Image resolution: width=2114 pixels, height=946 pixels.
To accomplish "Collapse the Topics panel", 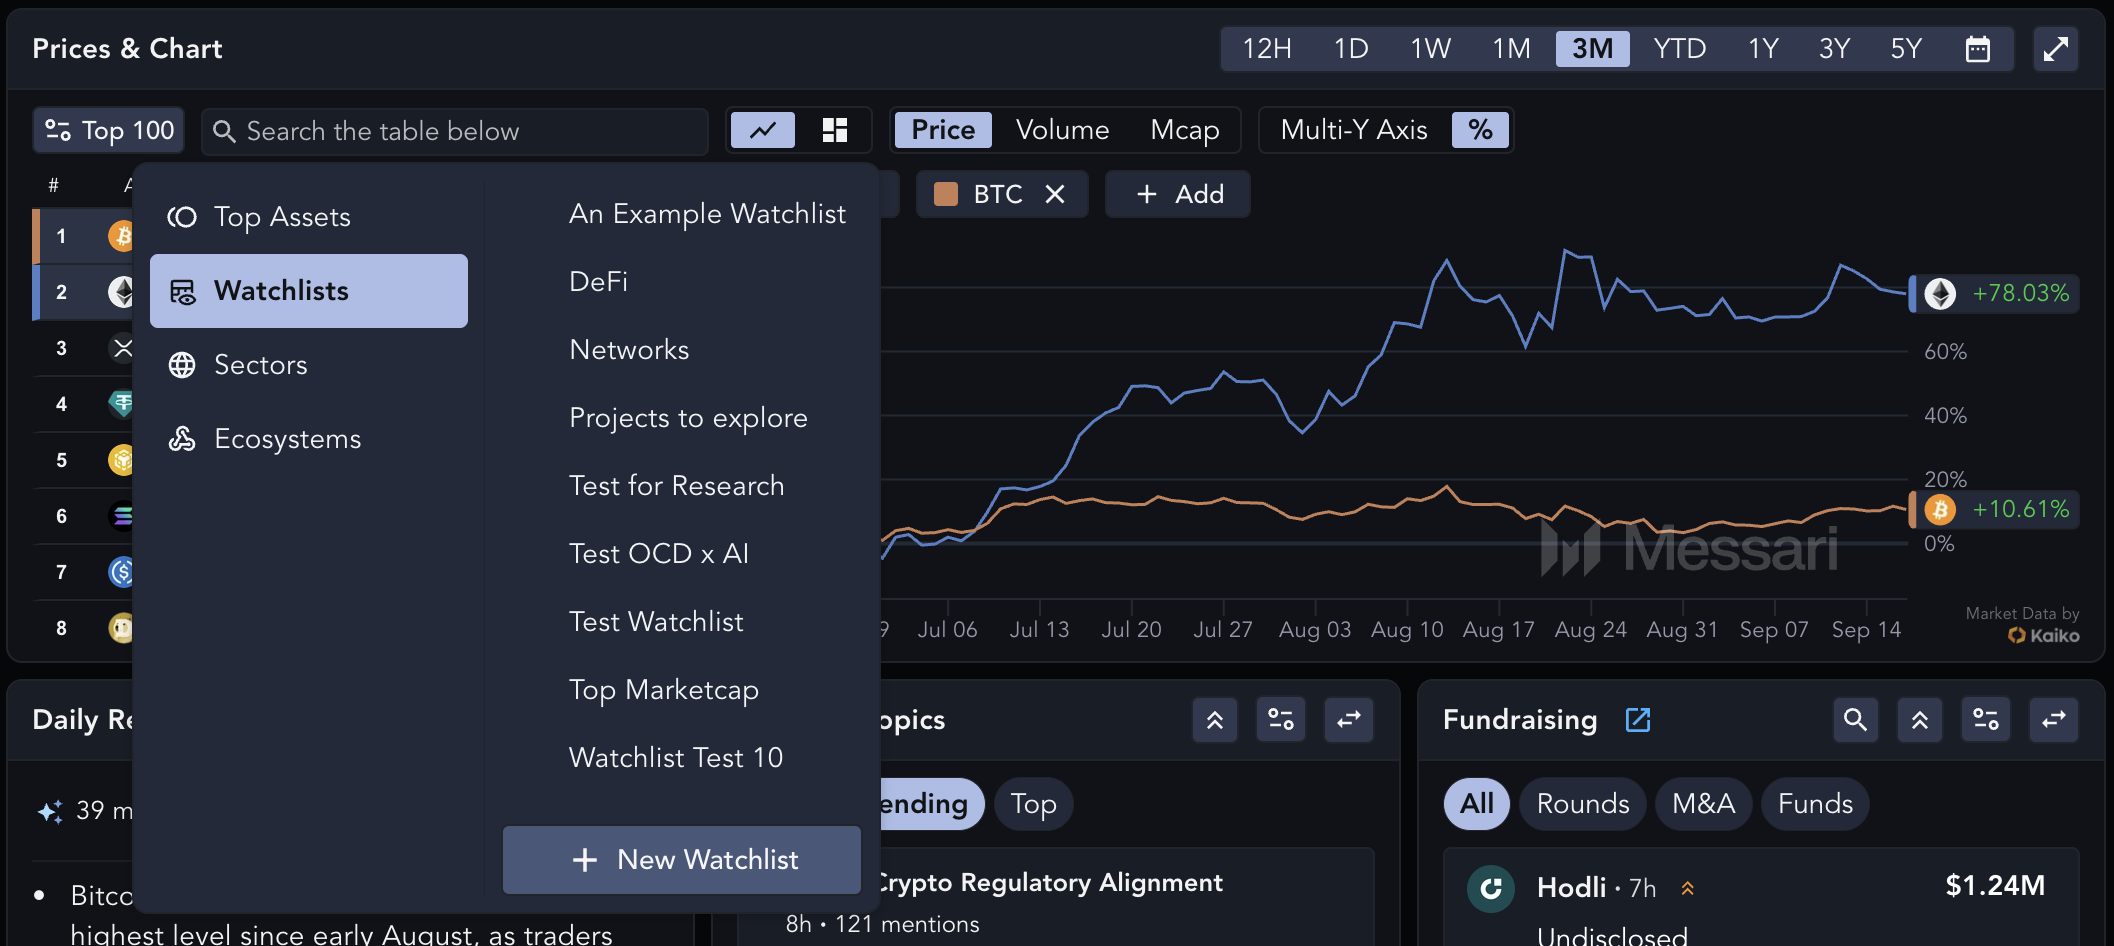I will click(1215, 720).
